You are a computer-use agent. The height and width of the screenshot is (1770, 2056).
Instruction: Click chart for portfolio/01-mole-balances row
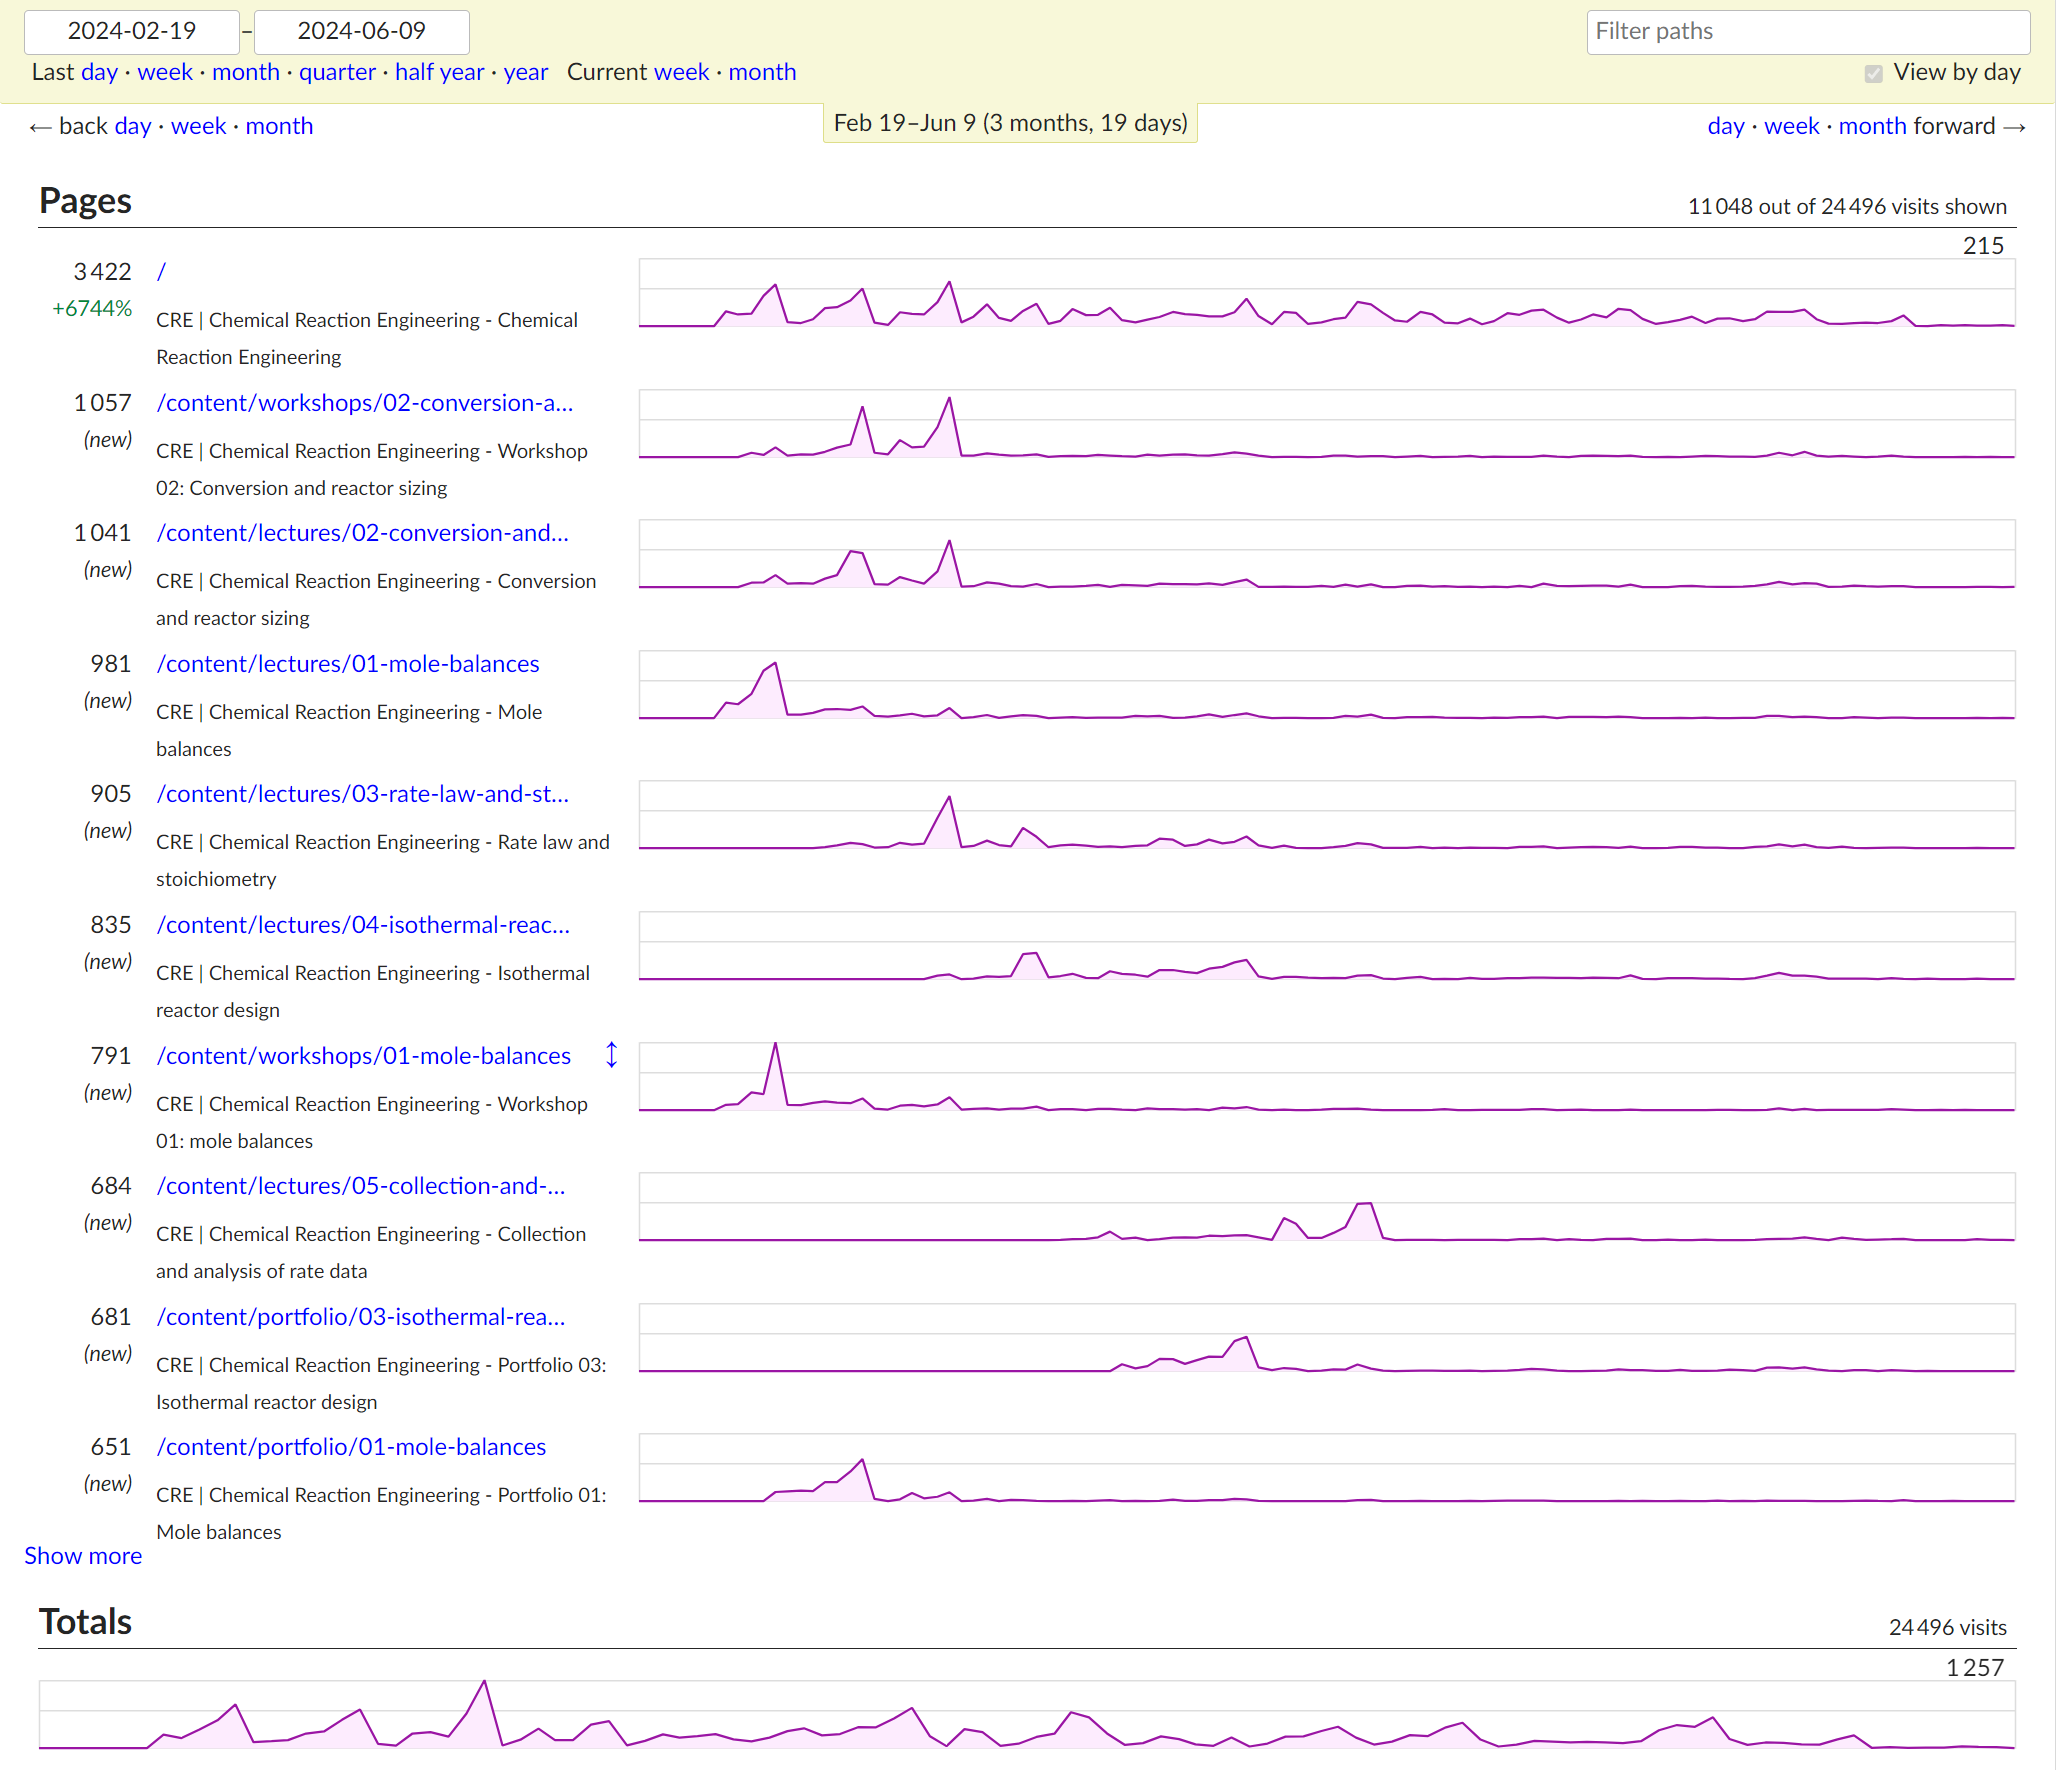click(x=1326, y=1468)
